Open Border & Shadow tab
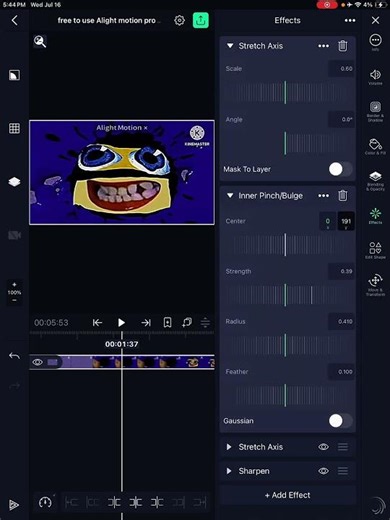The image size is (390, 520). [x=375, y=111]
